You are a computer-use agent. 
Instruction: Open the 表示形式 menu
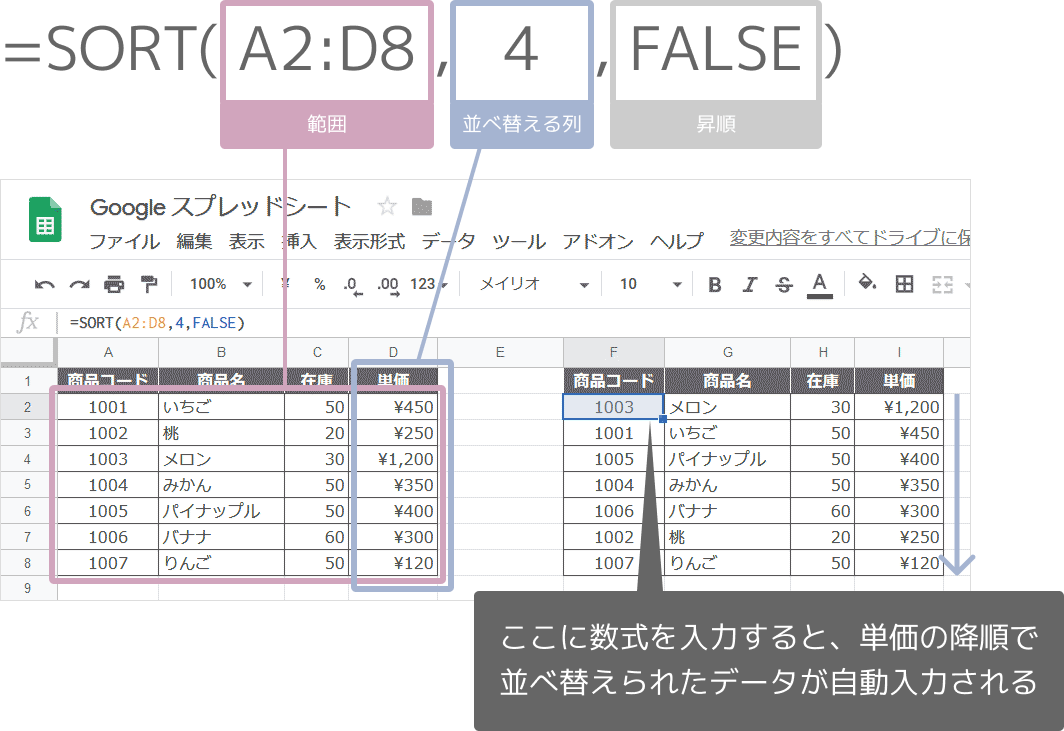click(x=369, y=241)
